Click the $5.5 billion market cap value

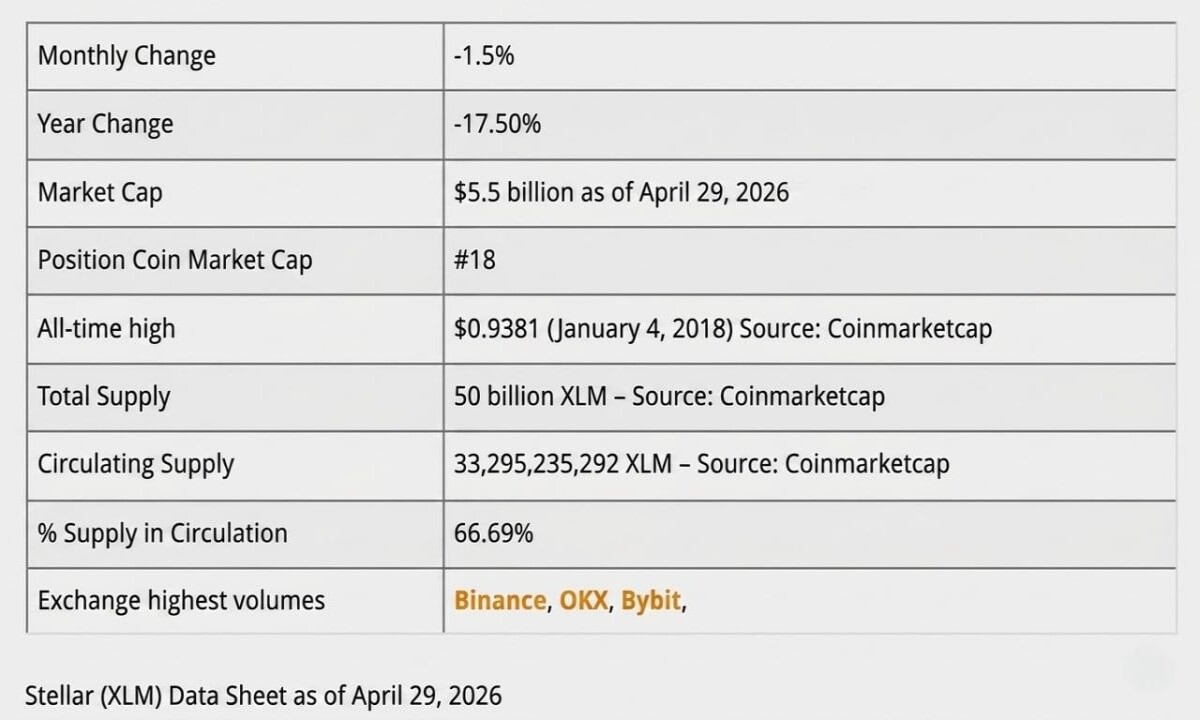pos(621,192)
